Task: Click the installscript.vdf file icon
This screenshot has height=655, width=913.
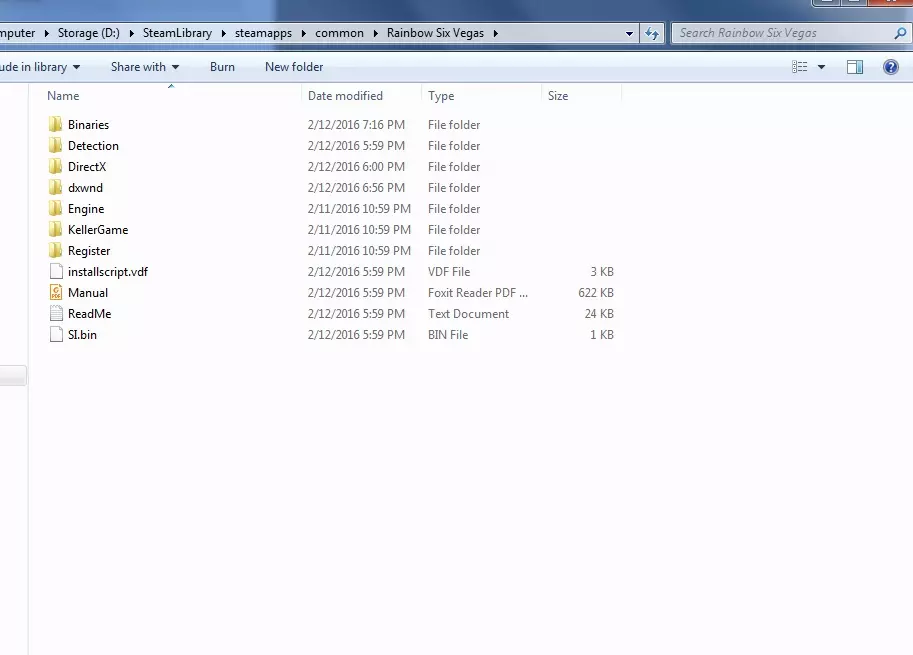Action: [x=56, y=271]
